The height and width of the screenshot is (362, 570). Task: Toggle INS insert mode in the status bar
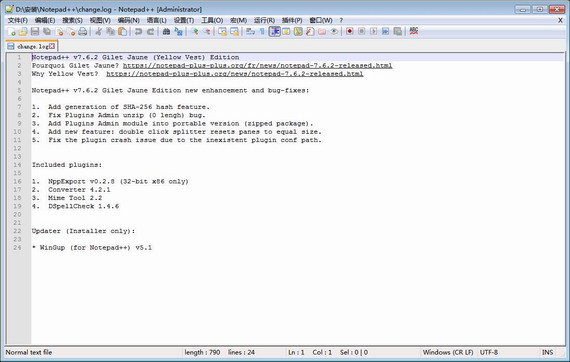pyautogui.click(x=547, y=352)
